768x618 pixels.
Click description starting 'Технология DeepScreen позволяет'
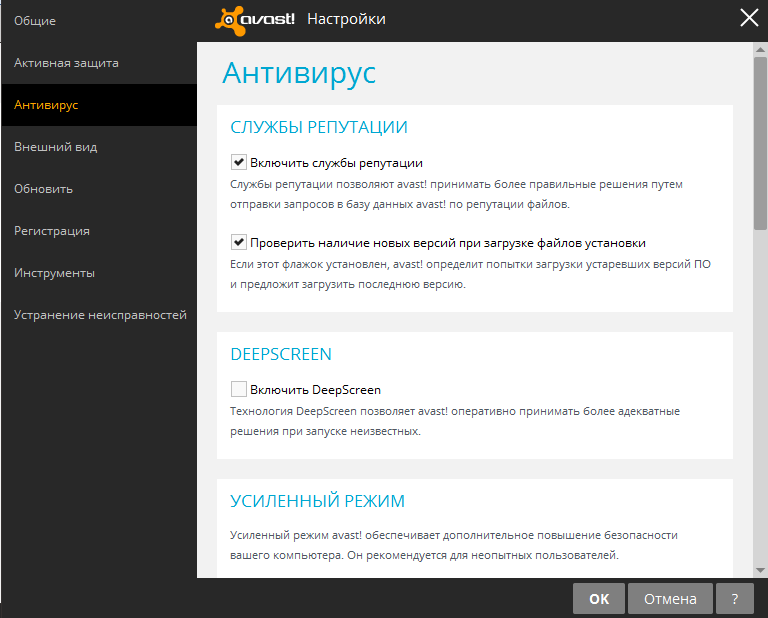click(x=455, y=421)
